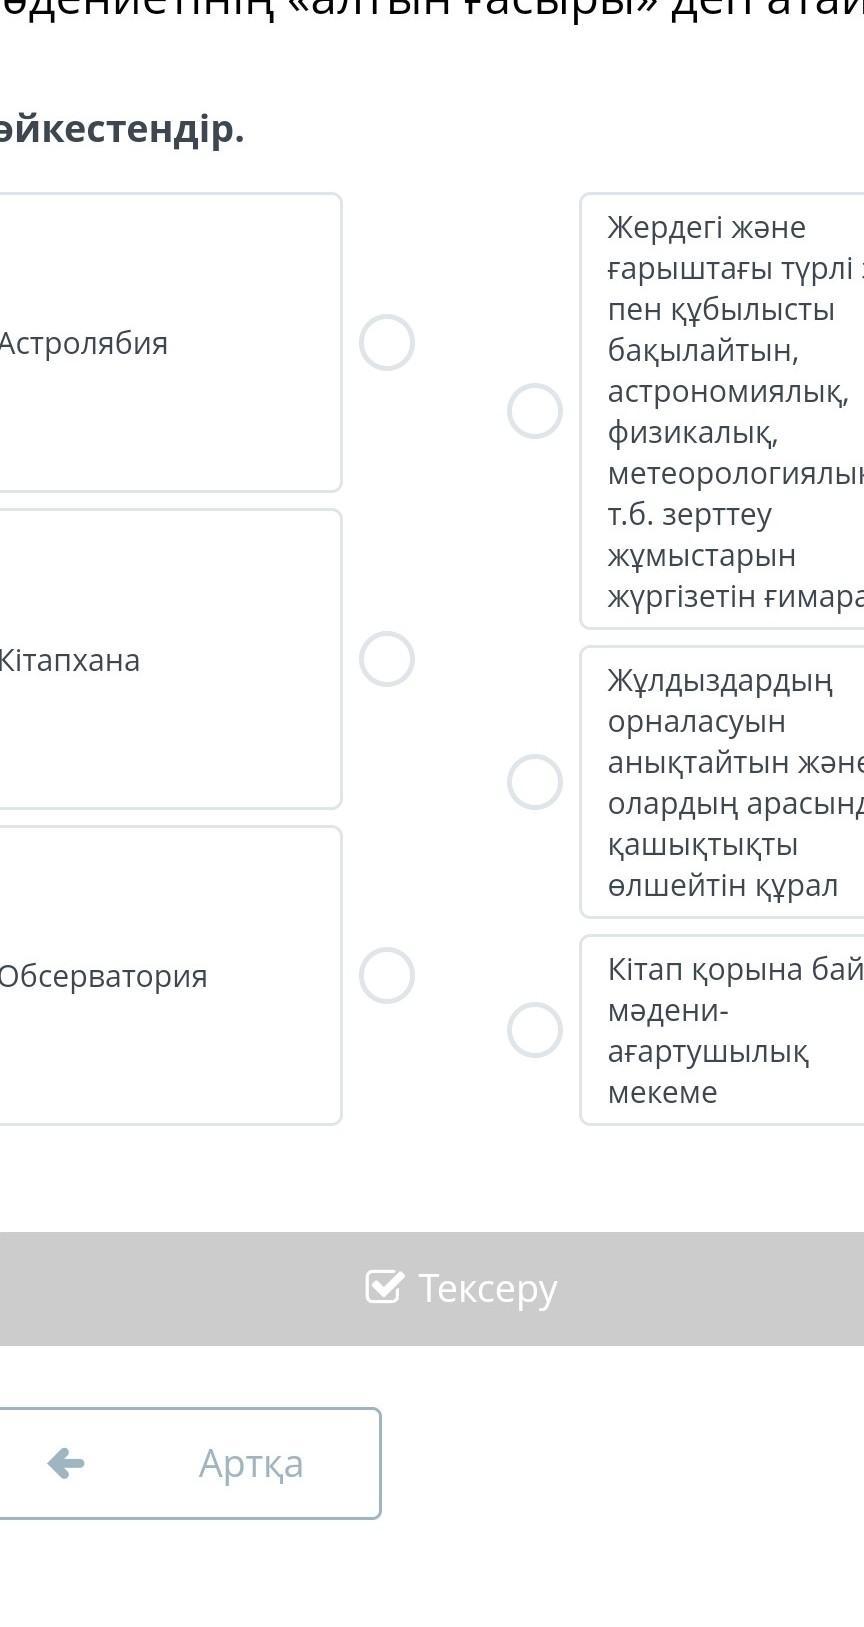Go back using the Артқа label
This screenshot has height=1627, width=864.
[x=250, y=1463]
